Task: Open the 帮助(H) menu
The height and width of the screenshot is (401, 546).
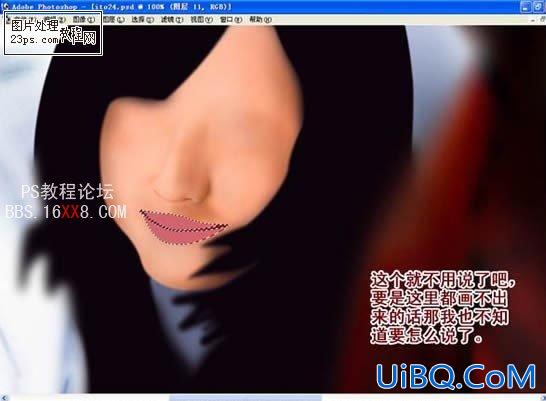Action: 260,19
